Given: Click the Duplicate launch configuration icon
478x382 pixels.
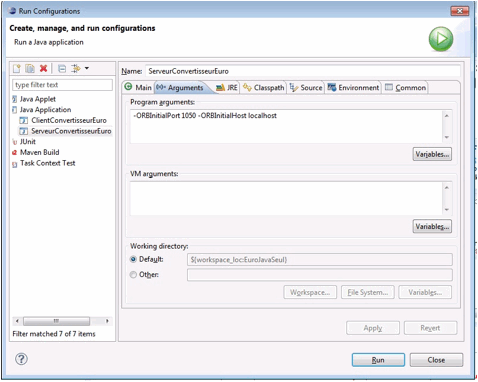Looking at the screenshot, I should (x=30, y=69).
